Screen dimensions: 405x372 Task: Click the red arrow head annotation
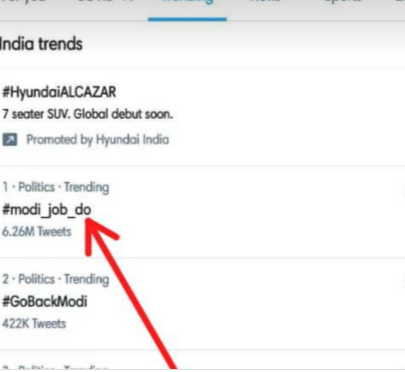98,235
